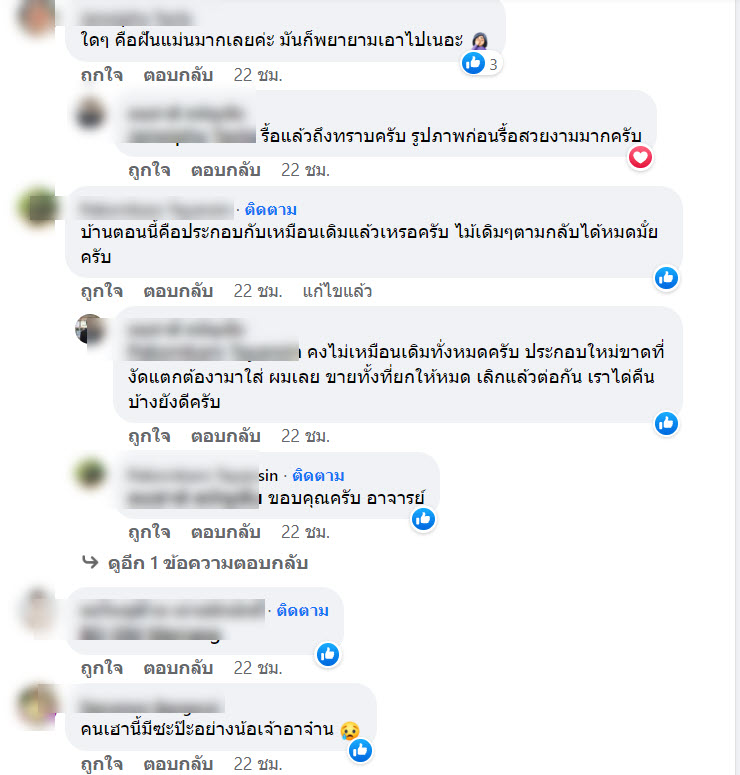Open the green avatar of the บ้านตอนนี้ commenter

(39, 208)
